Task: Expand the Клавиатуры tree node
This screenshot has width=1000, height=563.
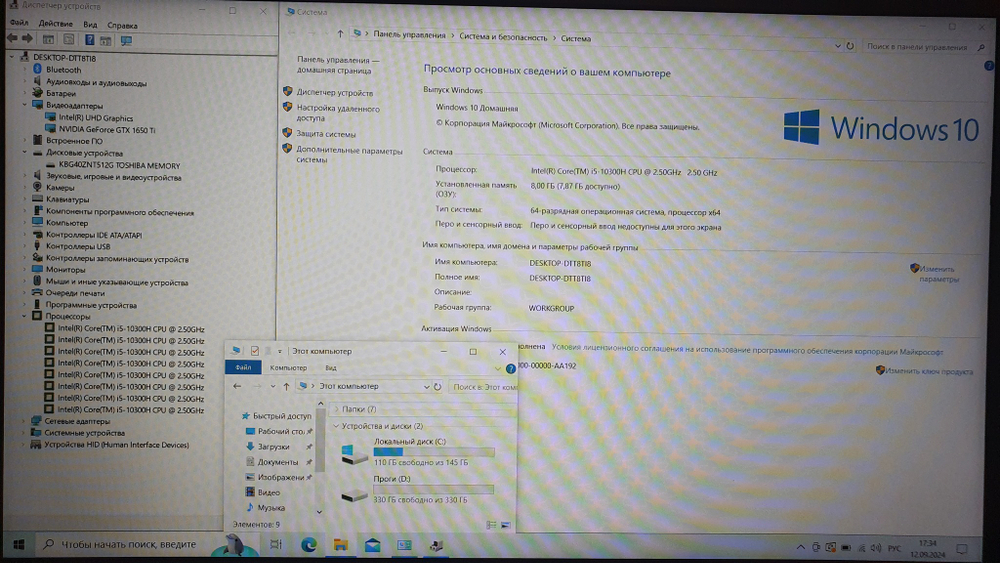Action: pos(25,200)
